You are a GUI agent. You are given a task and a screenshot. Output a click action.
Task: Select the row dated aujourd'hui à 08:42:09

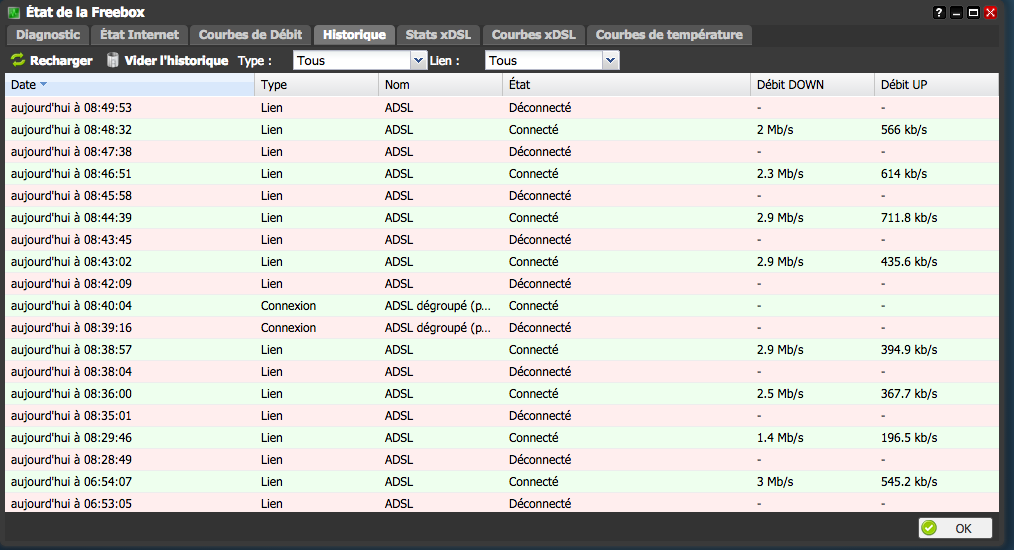point(502,283)
